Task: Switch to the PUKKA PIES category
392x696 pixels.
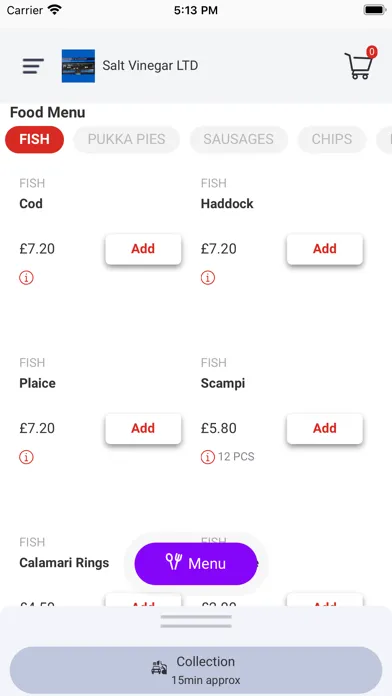Action: coord(127,139)
